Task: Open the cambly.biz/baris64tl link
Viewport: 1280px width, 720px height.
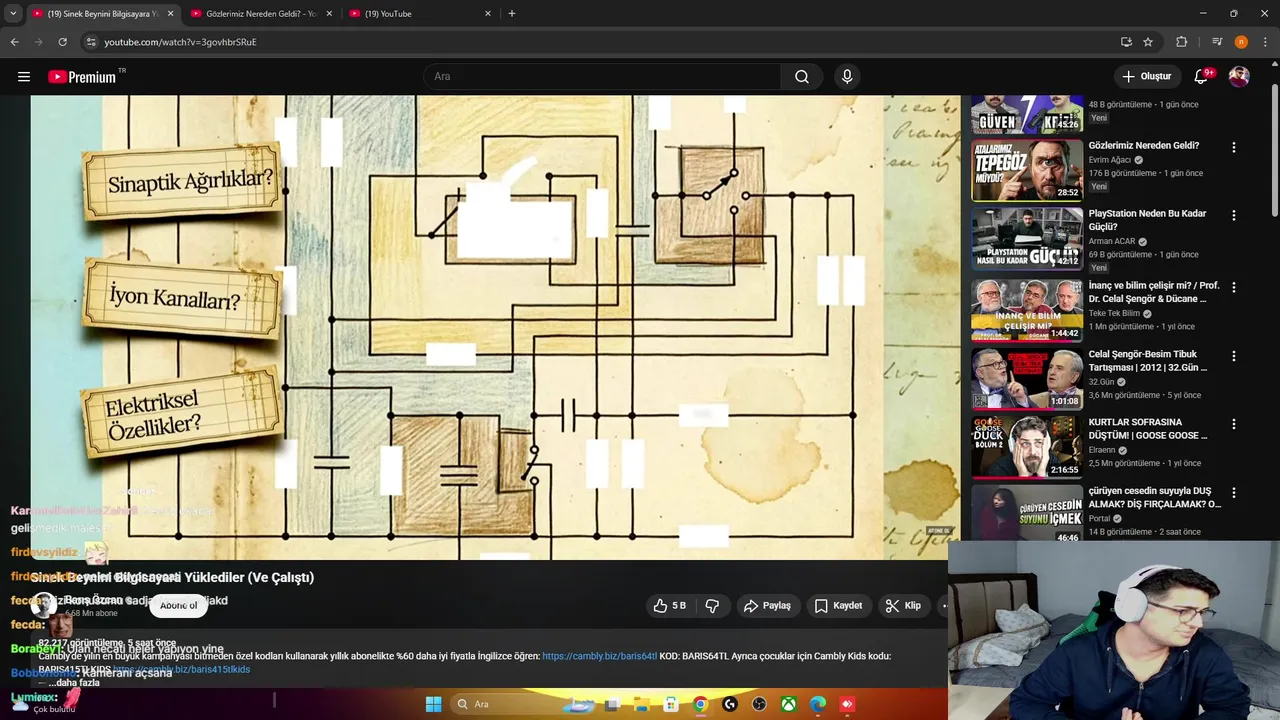Action: pyautogui.click(x=600, y=656)
